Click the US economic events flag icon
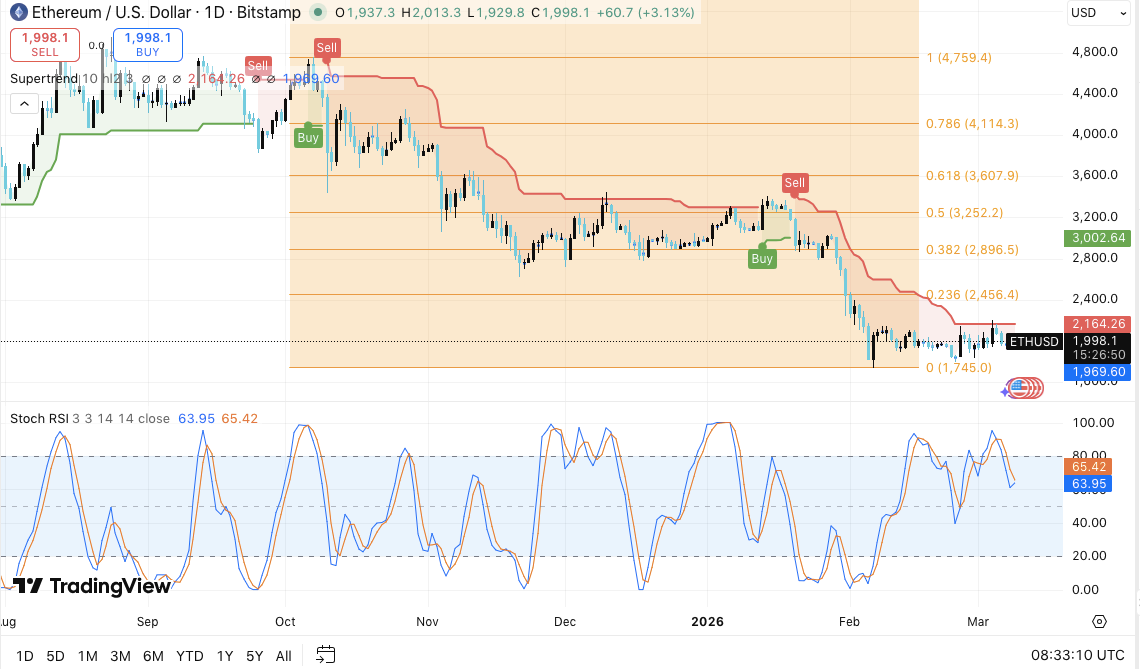Viewport: 1140px width, 669px height. [x=1019, y=387]
